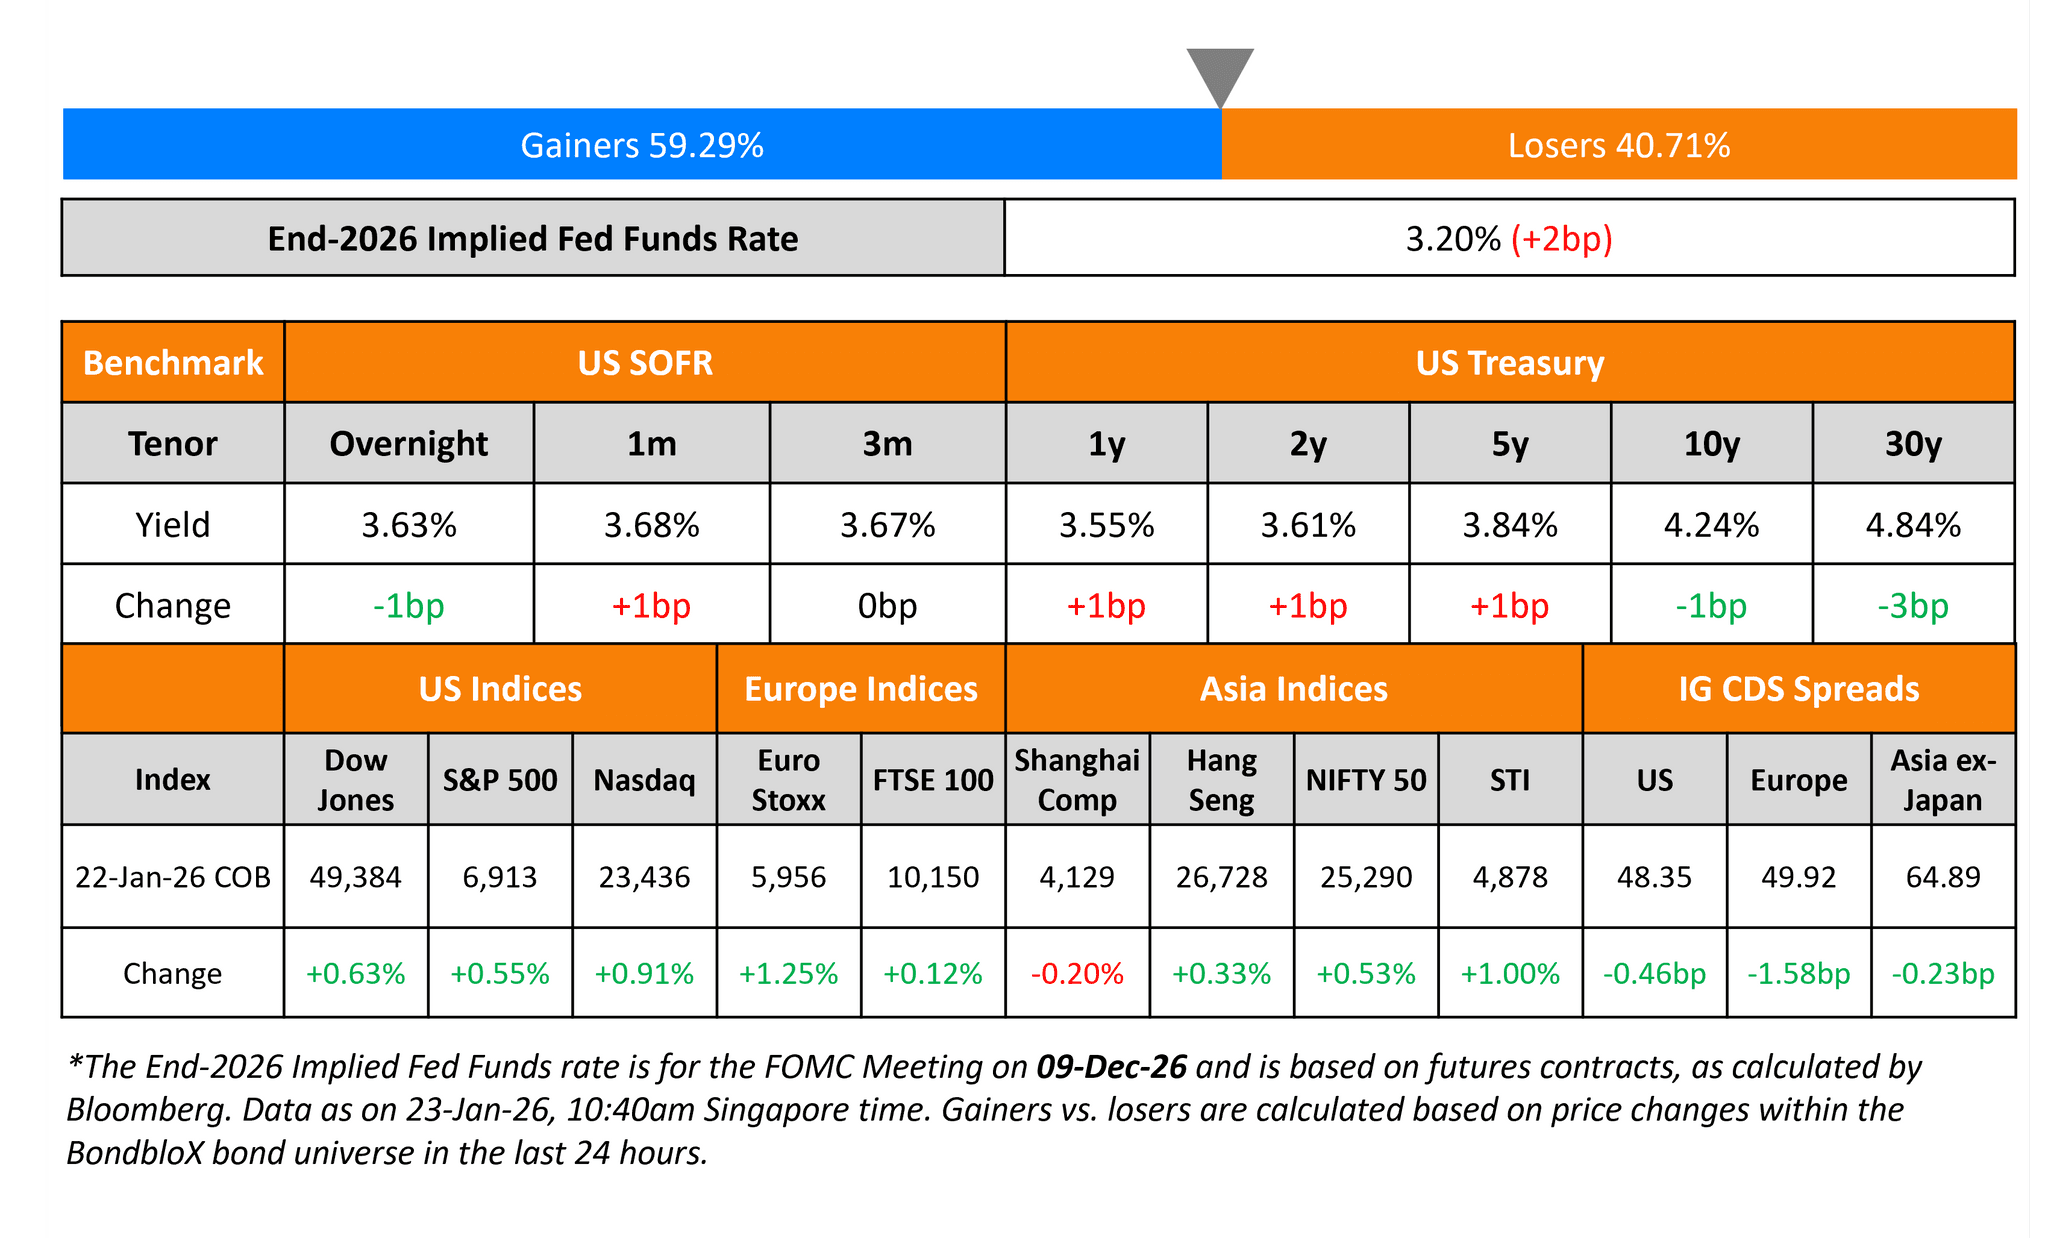Screen dimensions: 2048x1238
Task: Select the End-2026 Implied Fed Funds Rate label
Action: (533, 239)
